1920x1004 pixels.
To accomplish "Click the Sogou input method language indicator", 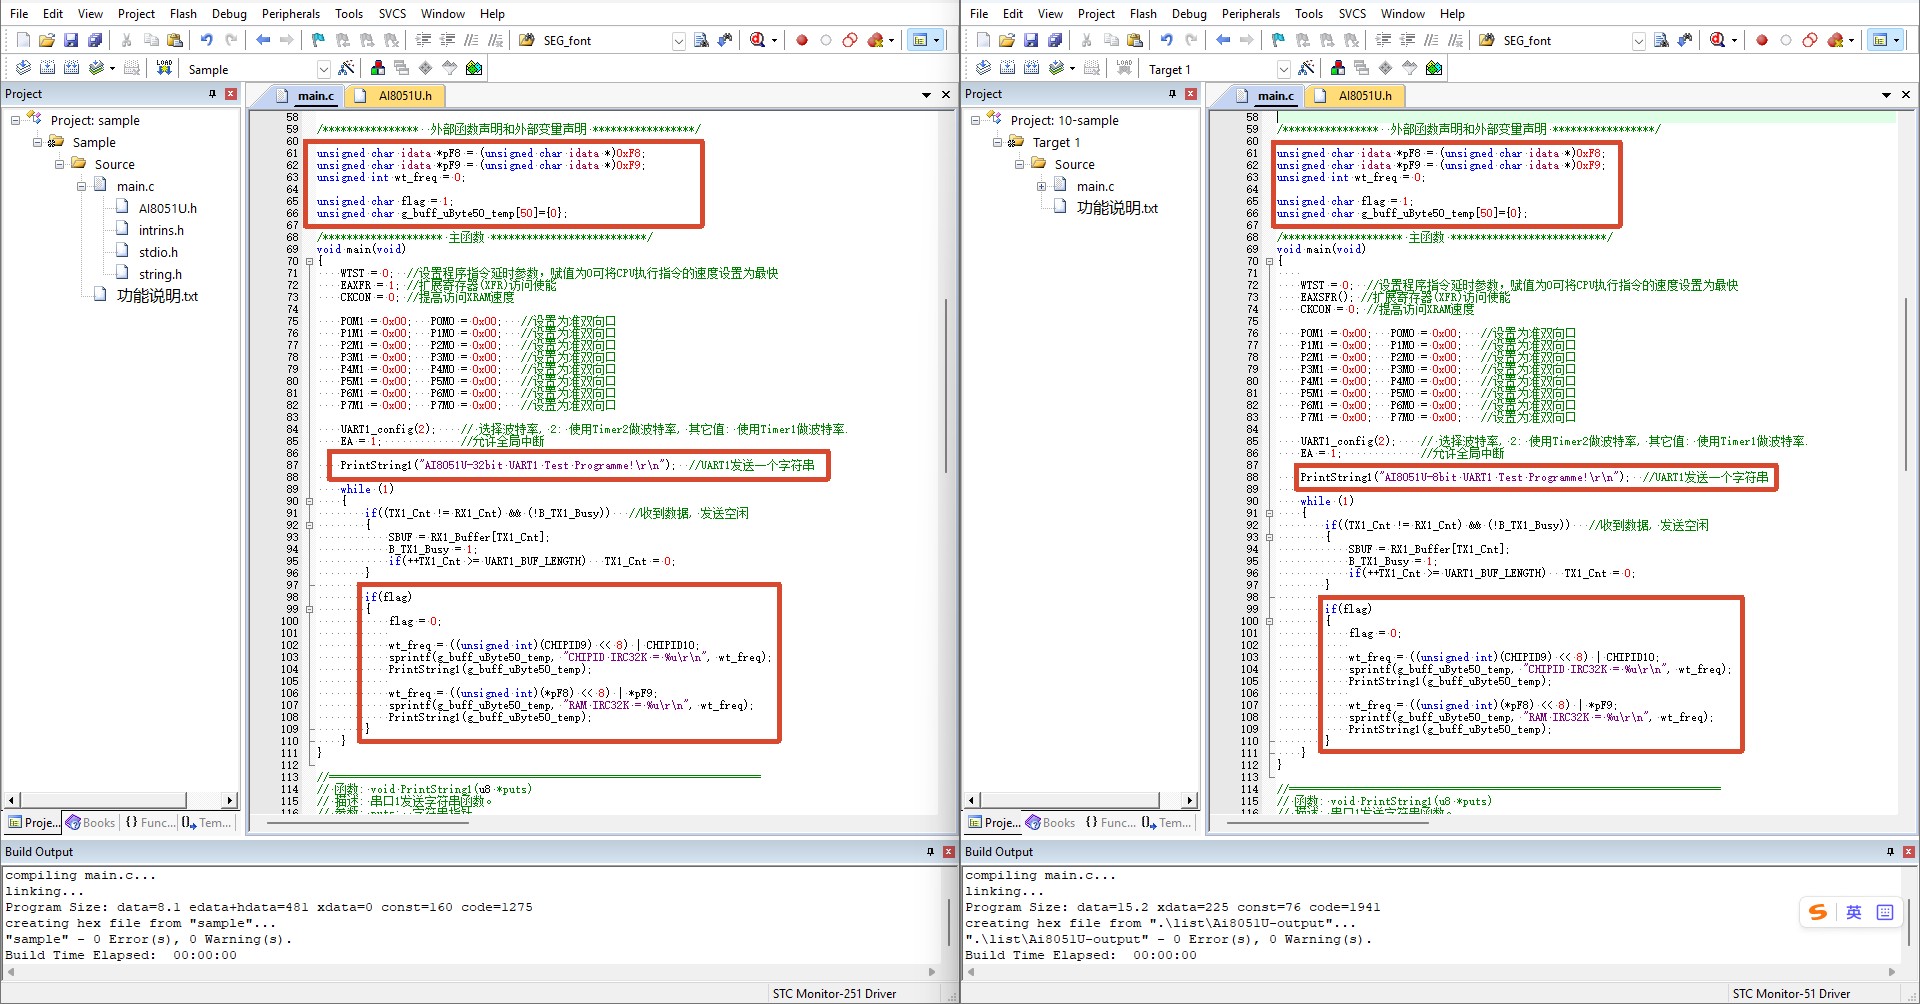I will [x=1853, y=912].
